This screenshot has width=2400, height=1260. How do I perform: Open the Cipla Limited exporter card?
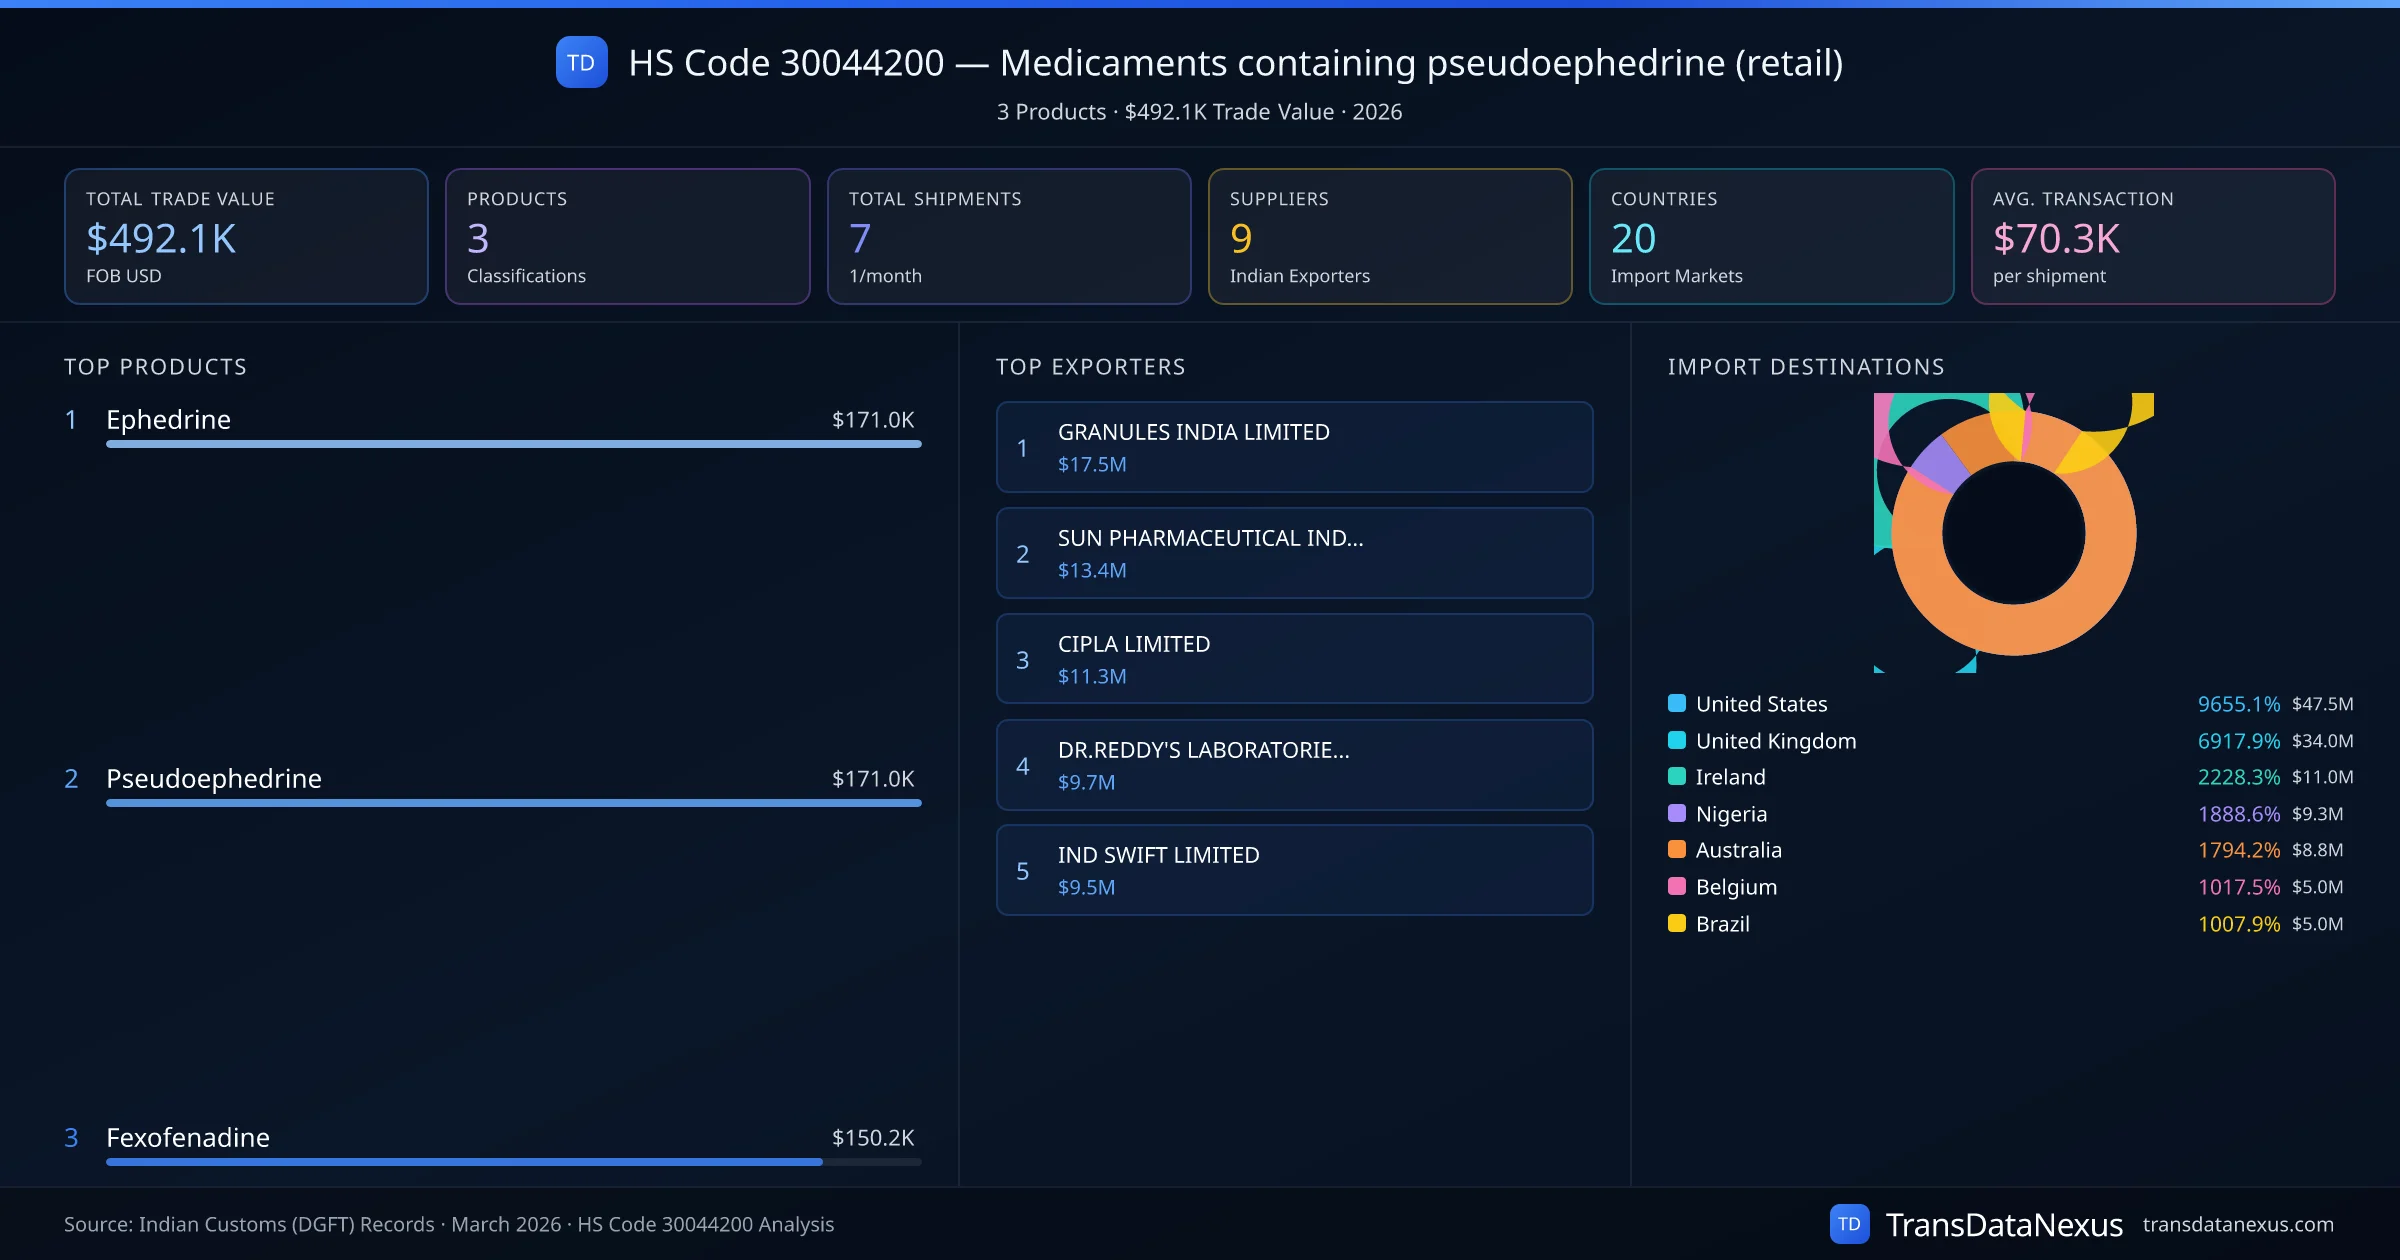(x=1294, y=659)
